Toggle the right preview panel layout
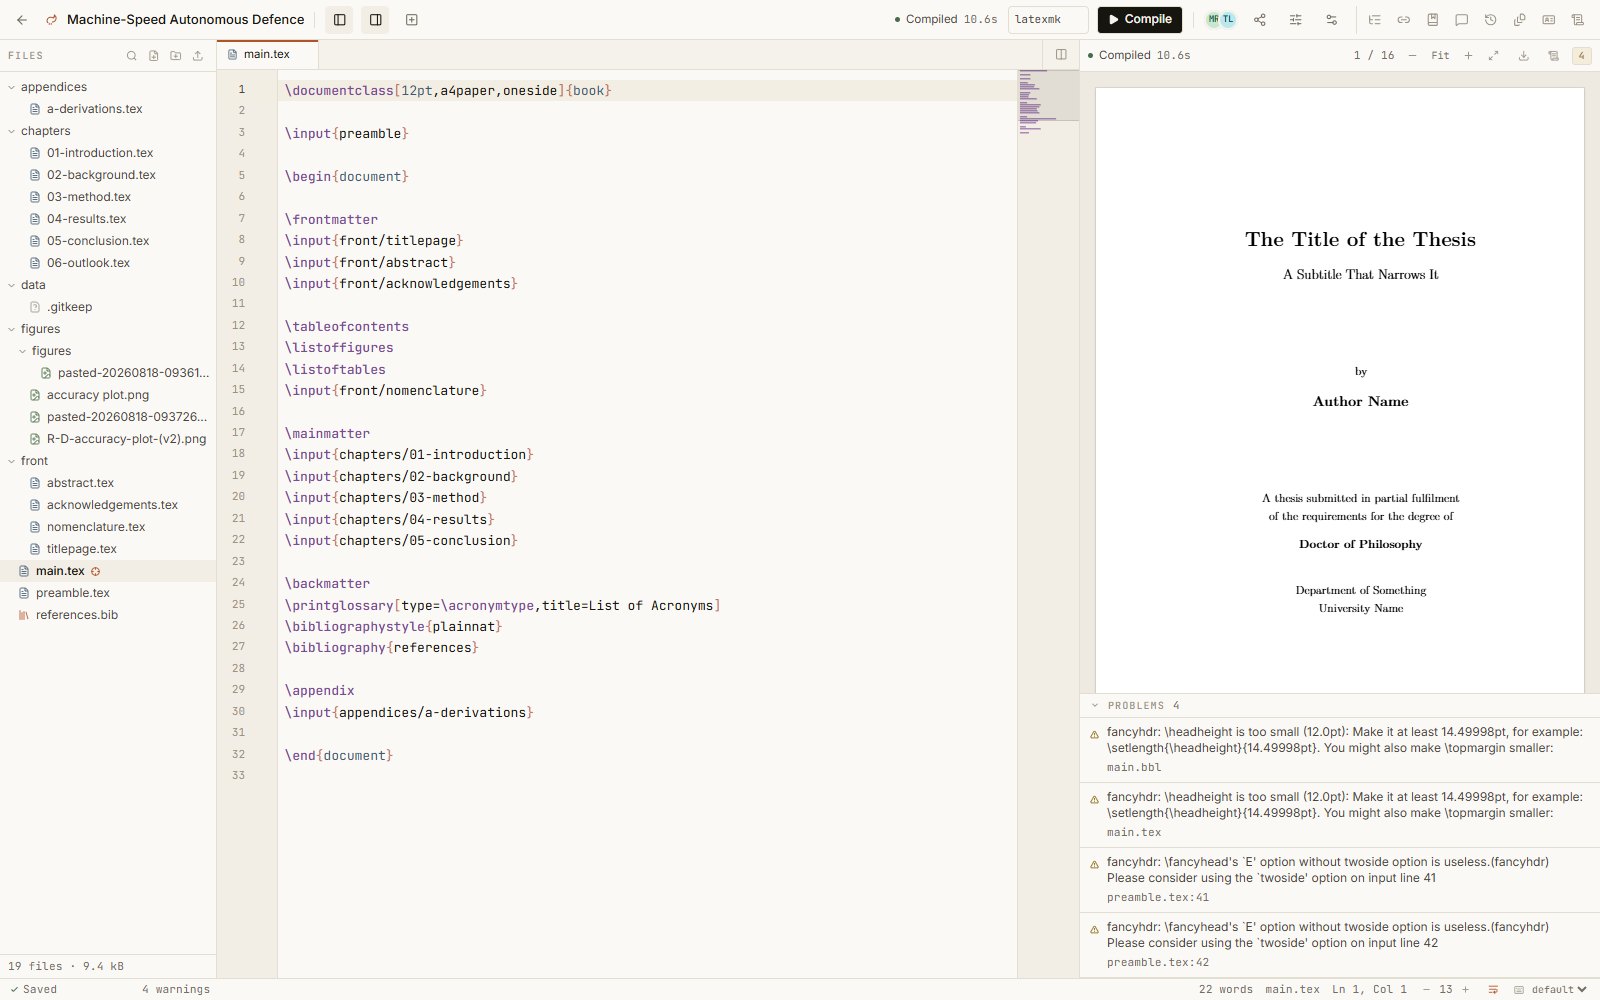1600x1000 pixels. point(375,19)
